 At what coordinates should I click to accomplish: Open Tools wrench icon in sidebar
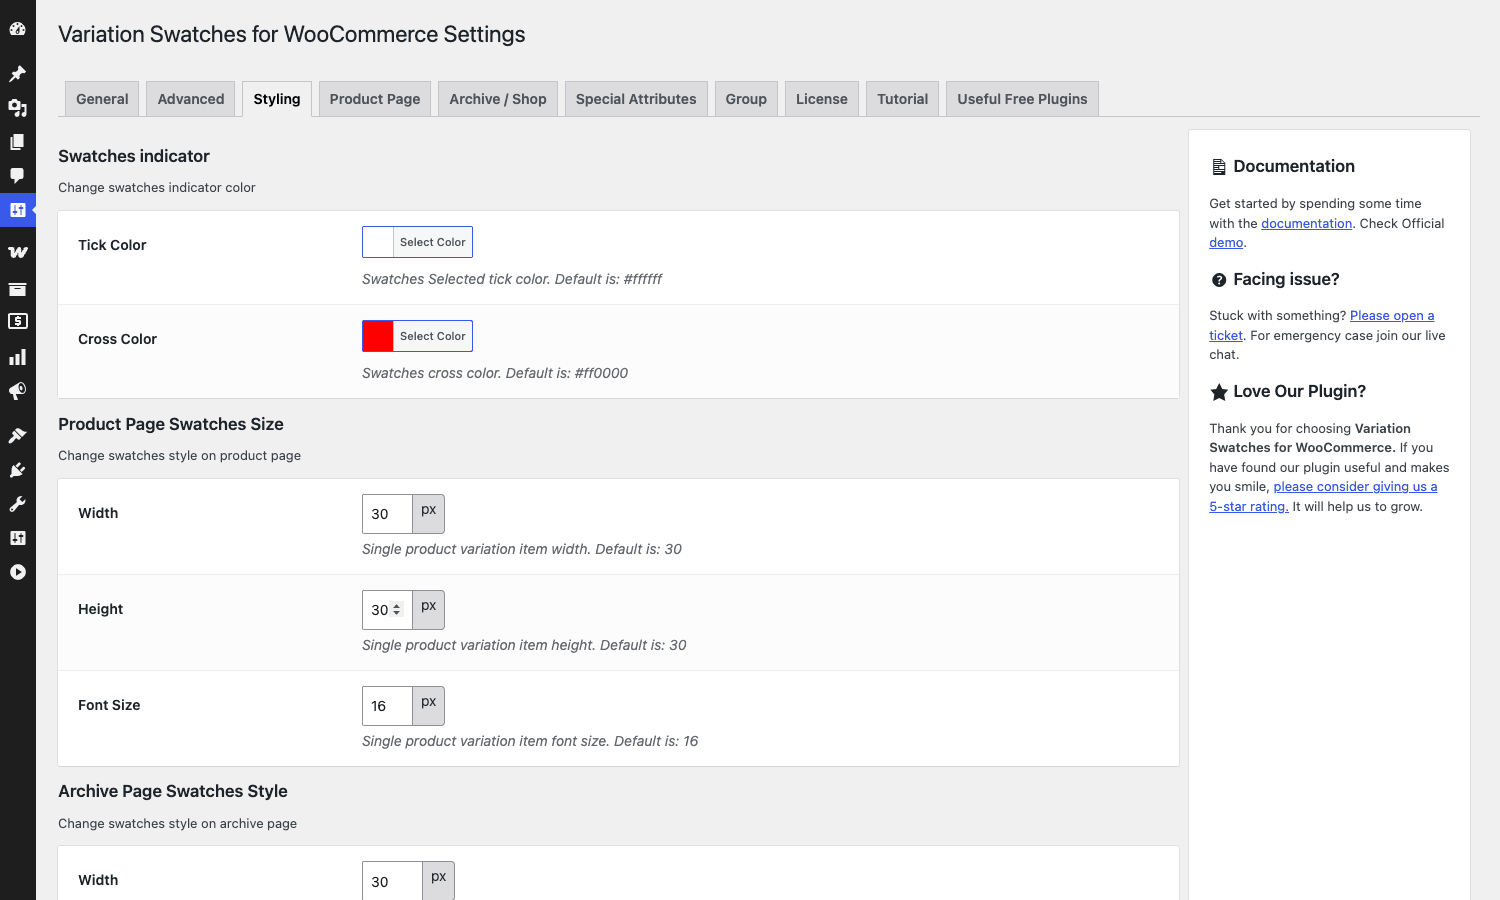click(17, 504)
